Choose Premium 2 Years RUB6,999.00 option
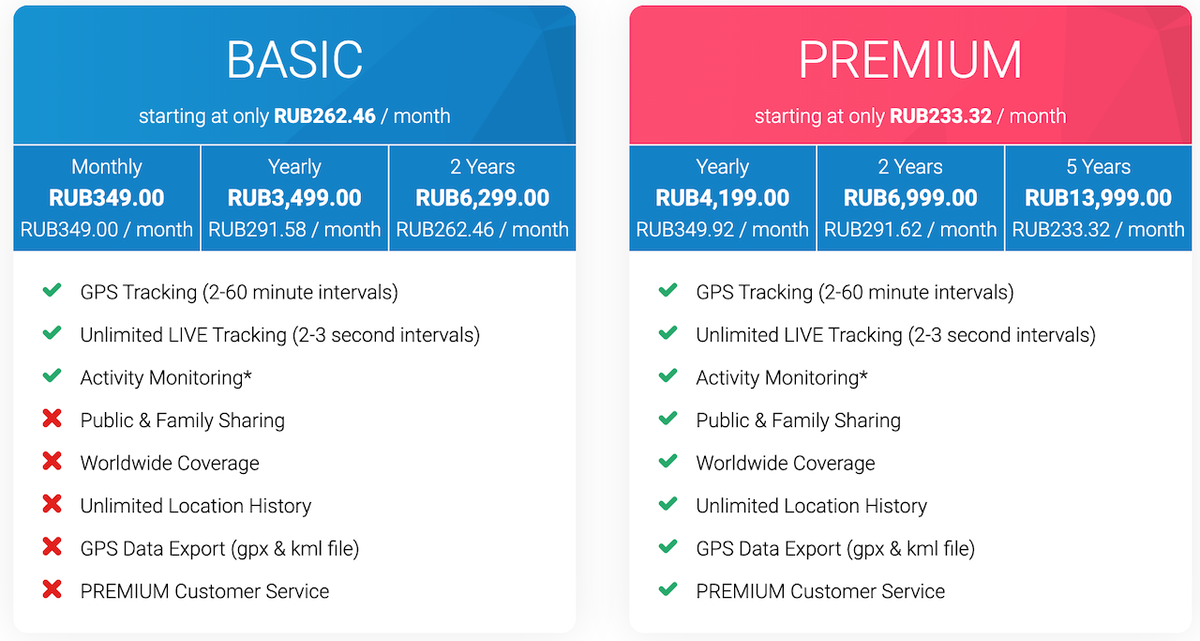The width and height of the screenshot is (1200, 641). [x=911, y=198]
